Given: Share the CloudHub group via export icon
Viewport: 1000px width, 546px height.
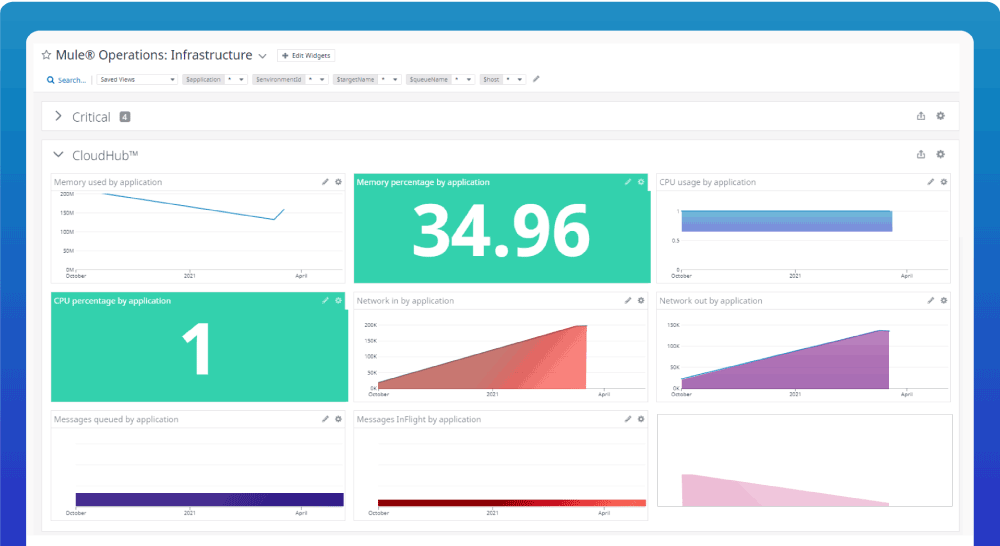Looking at the screenshot, I should tap(921, 154).
